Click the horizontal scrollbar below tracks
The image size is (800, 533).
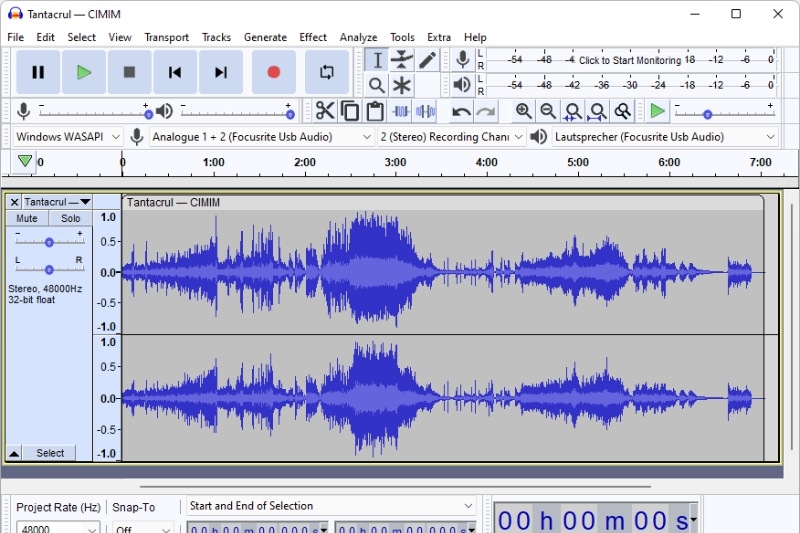click(395, 487)
